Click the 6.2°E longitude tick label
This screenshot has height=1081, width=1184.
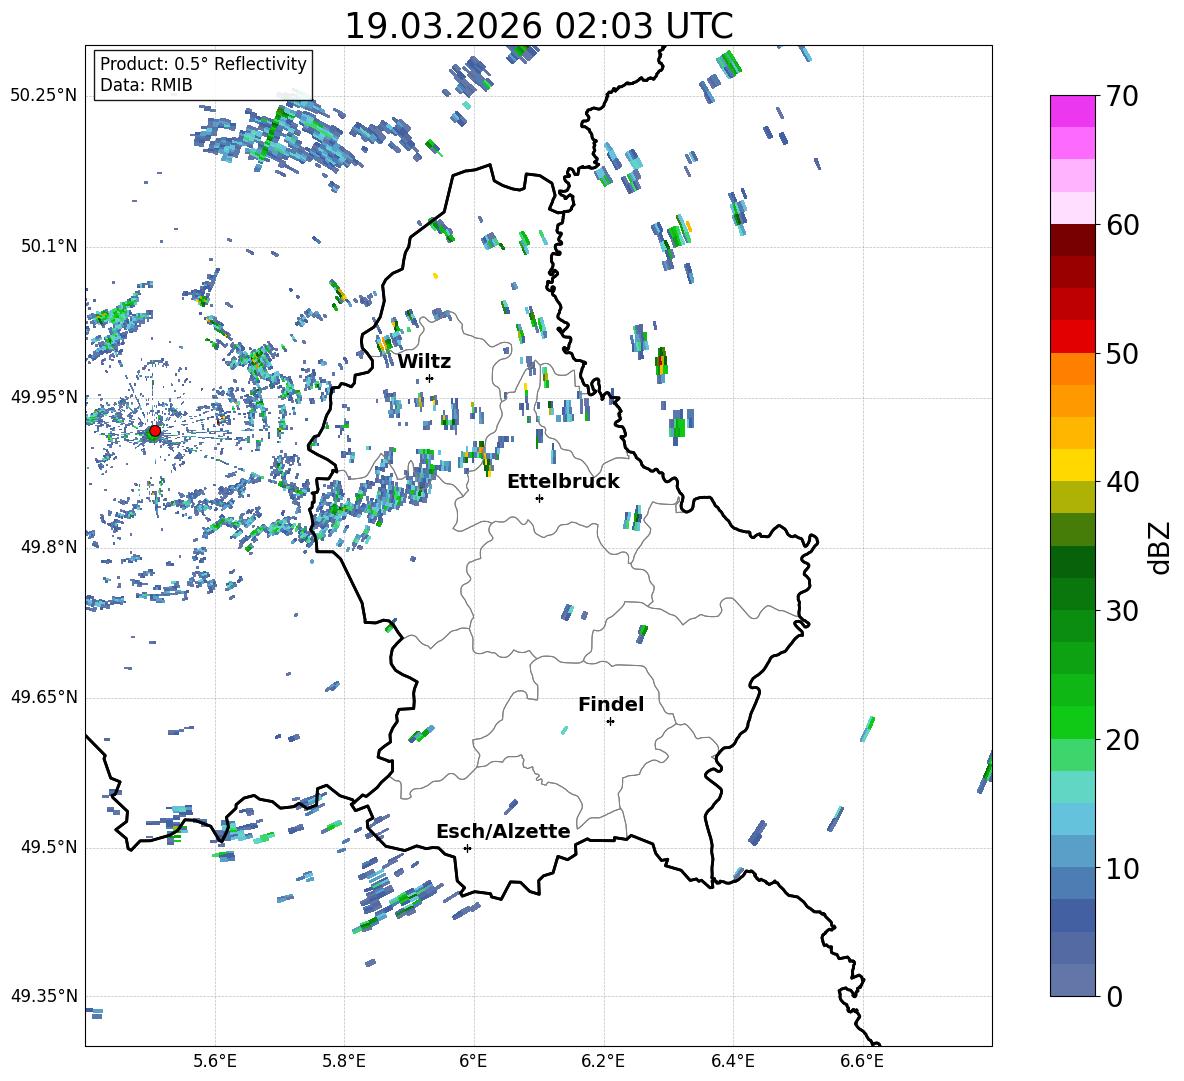coord(603,1061)
